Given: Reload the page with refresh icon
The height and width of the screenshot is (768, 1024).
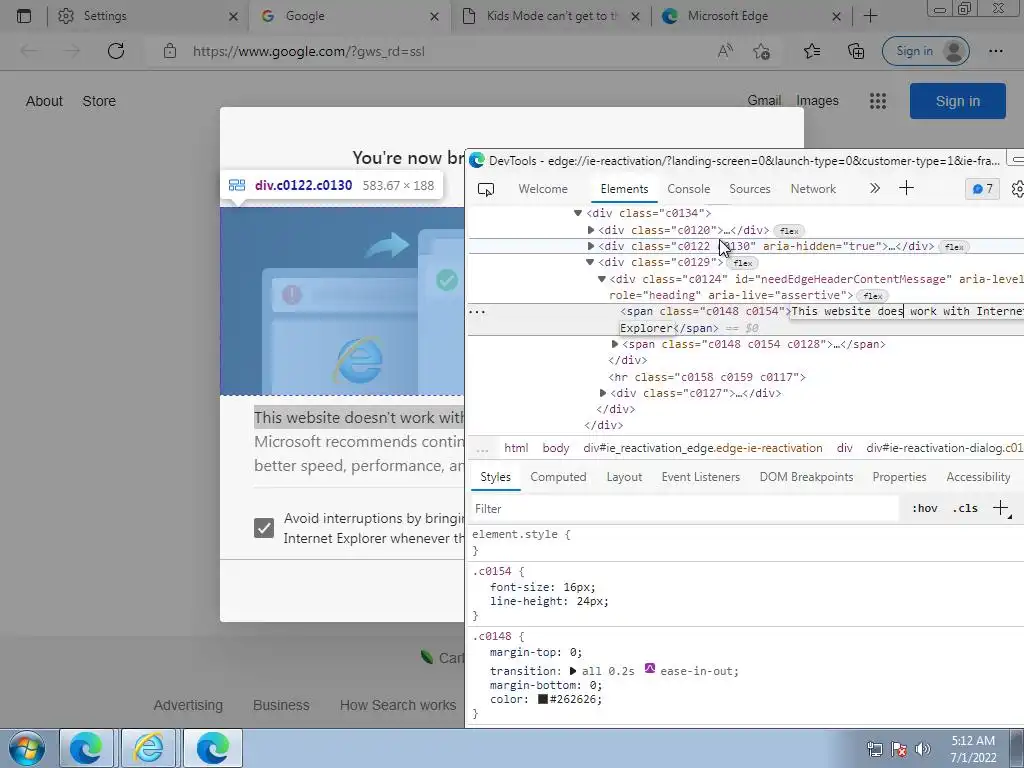Looking at the screenshot, I should point(116,51).
